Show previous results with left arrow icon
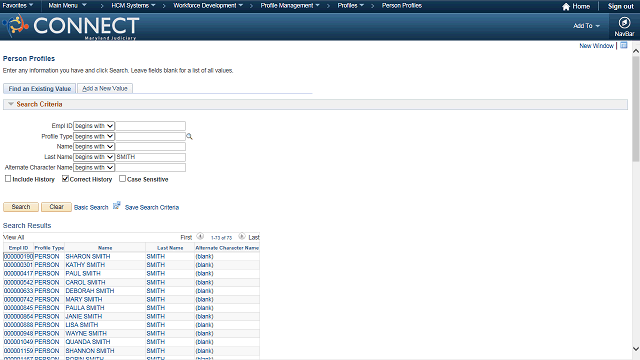Screen dimensions: 640x360 tap(200, 236)
